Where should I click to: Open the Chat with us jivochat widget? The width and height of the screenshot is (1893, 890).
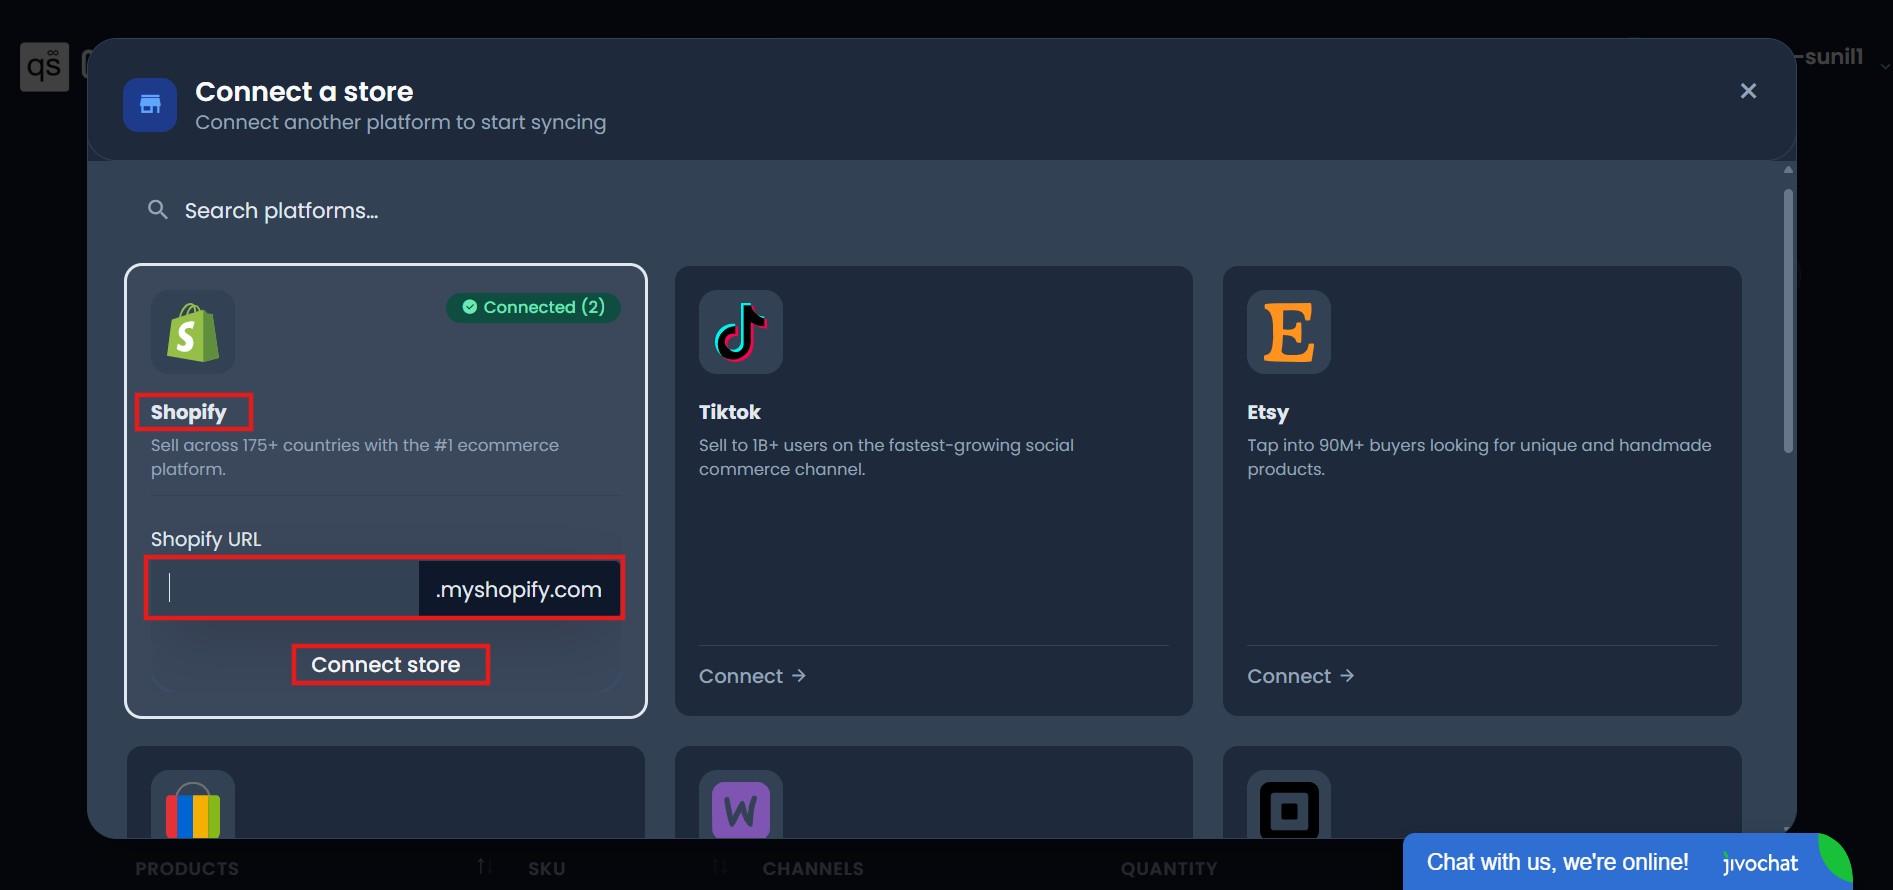1627,862
